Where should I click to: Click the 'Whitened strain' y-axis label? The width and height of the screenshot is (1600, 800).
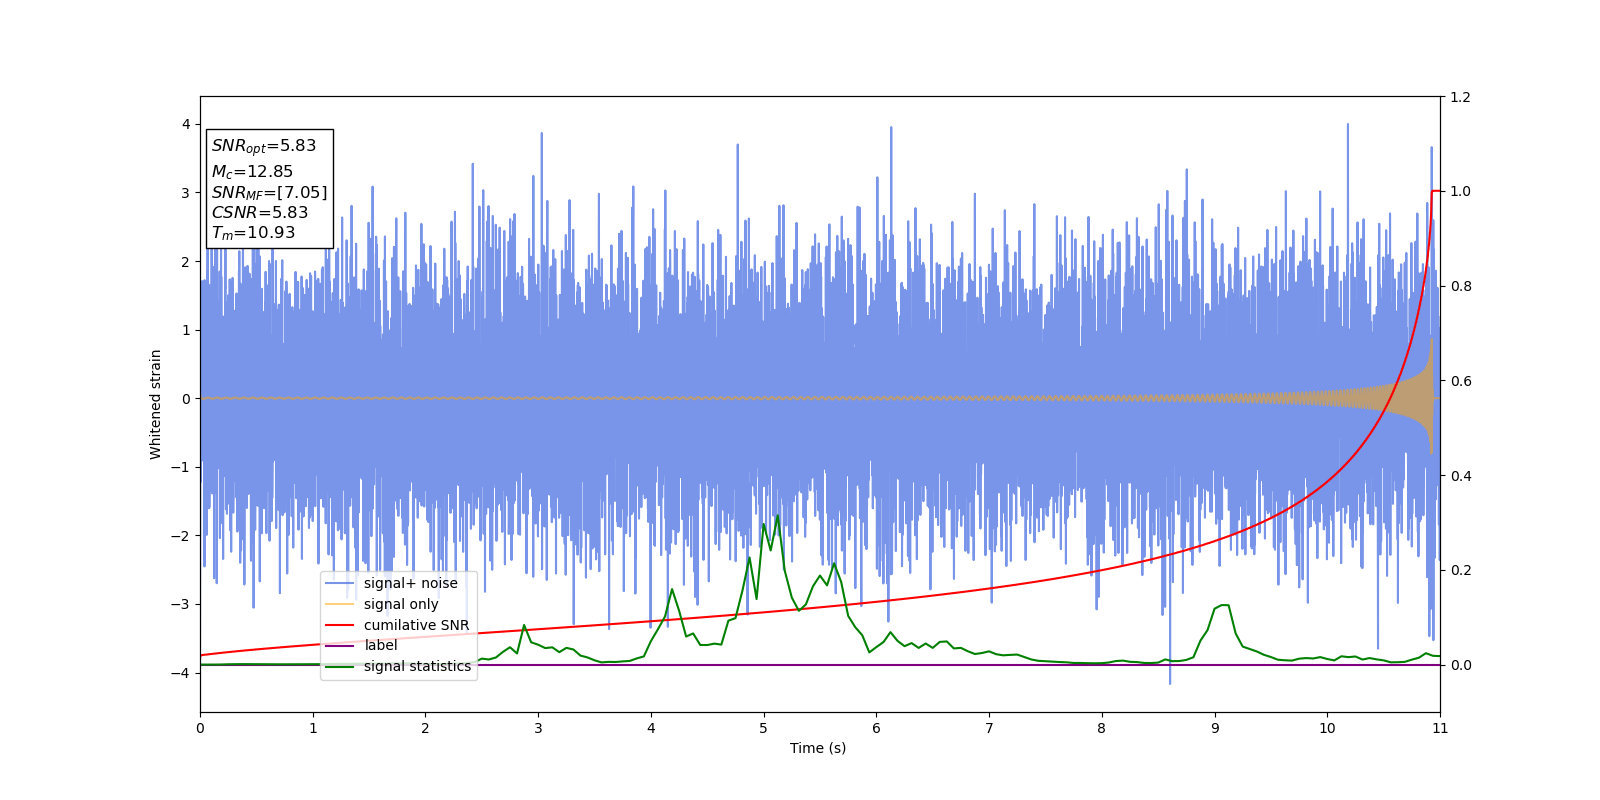click(x=156, y=404)
